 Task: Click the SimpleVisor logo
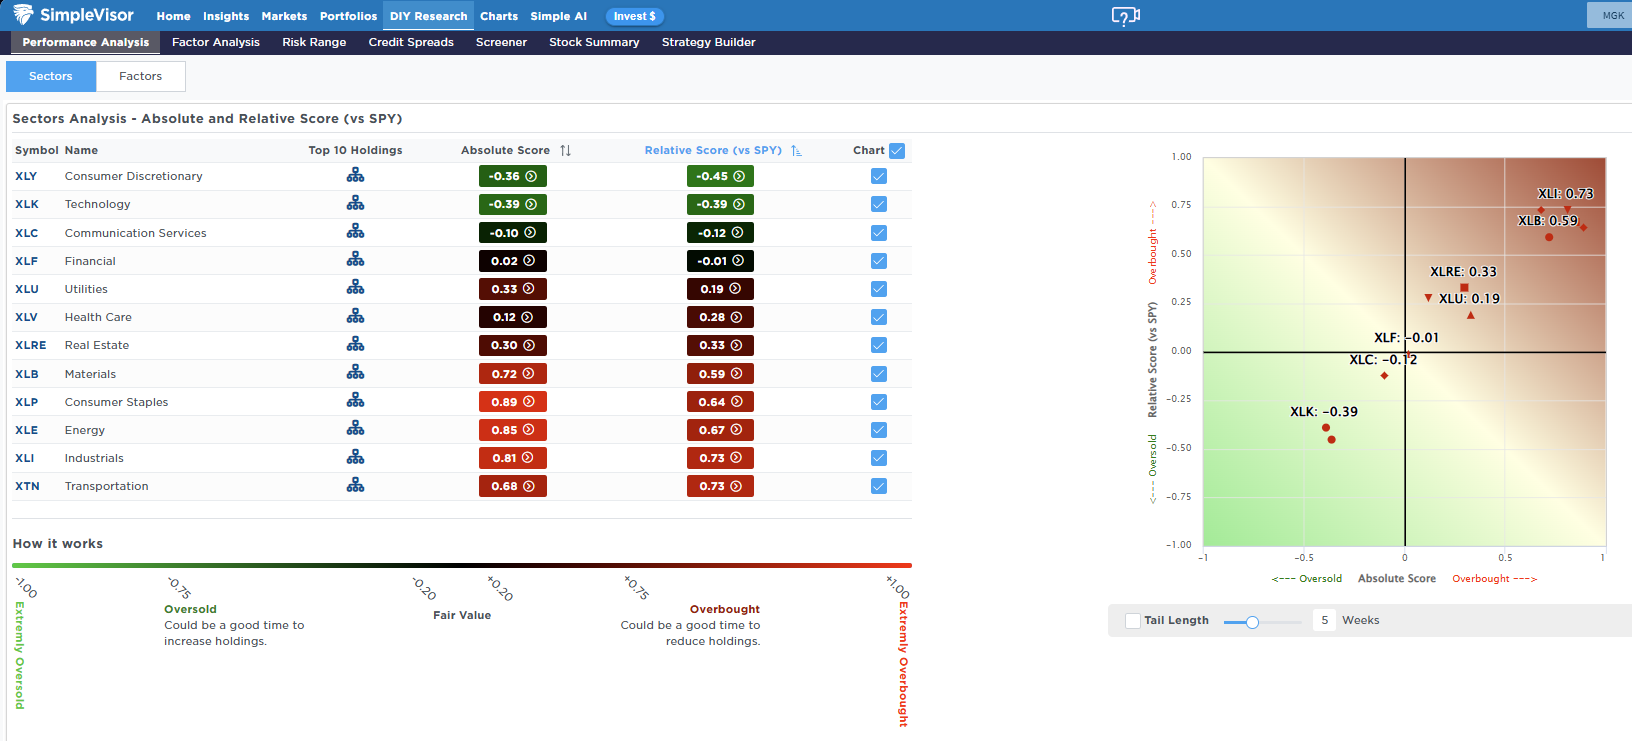coord(74,15)
